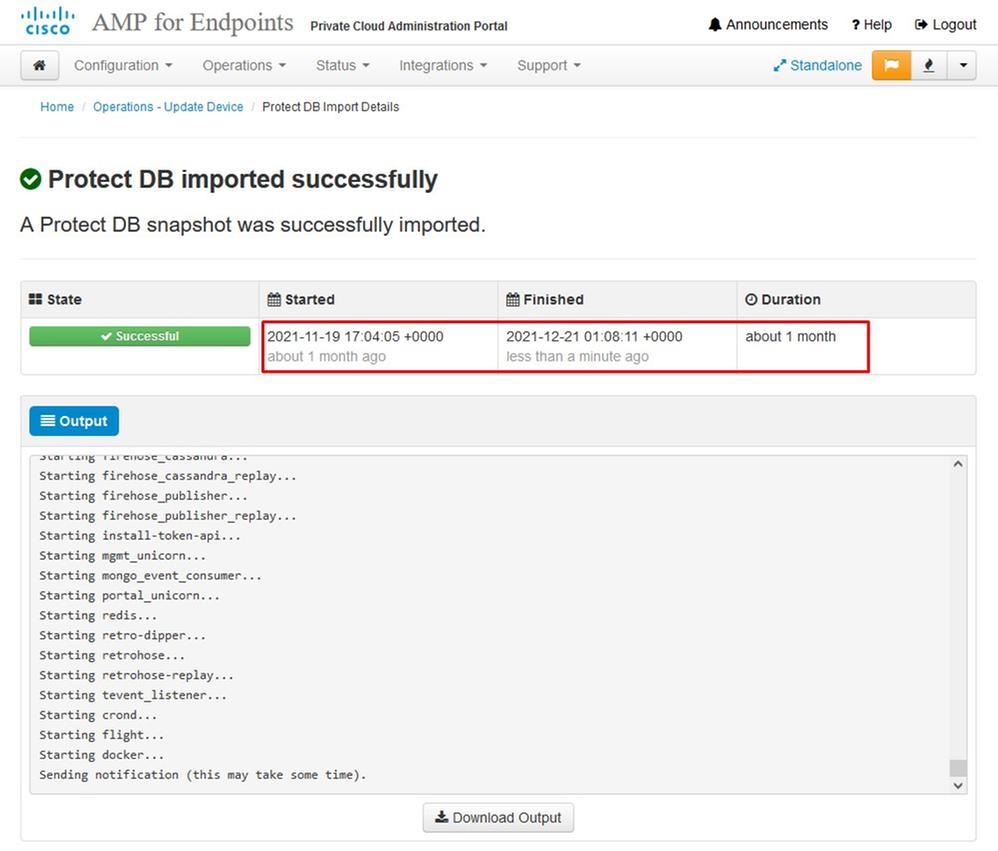Click the 'less than a minute ago' text
The width and height of the screenshot is (998, 851).
pyautogui.click(x=577, y=356)
